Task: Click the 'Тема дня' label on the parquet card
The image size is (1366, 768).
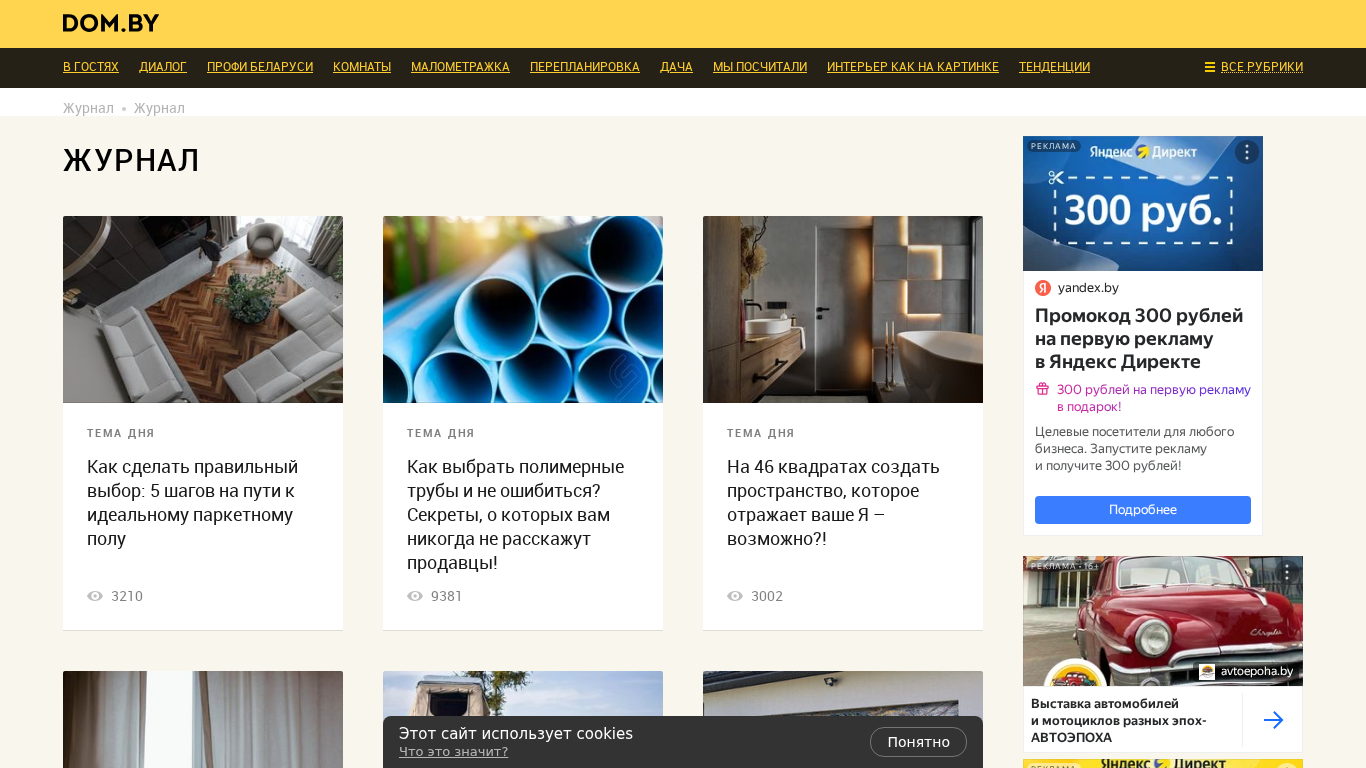Action: tap(121, 434)
